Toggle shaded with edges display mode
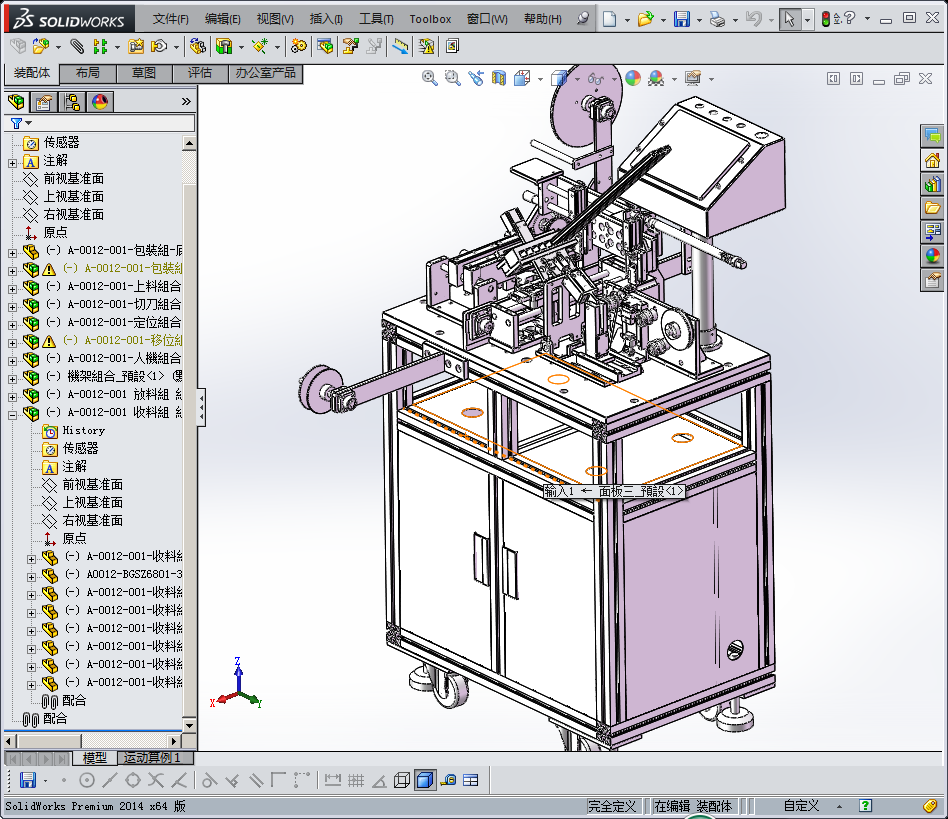This screenshot has height=819, width=948. (x=425, y=780)
